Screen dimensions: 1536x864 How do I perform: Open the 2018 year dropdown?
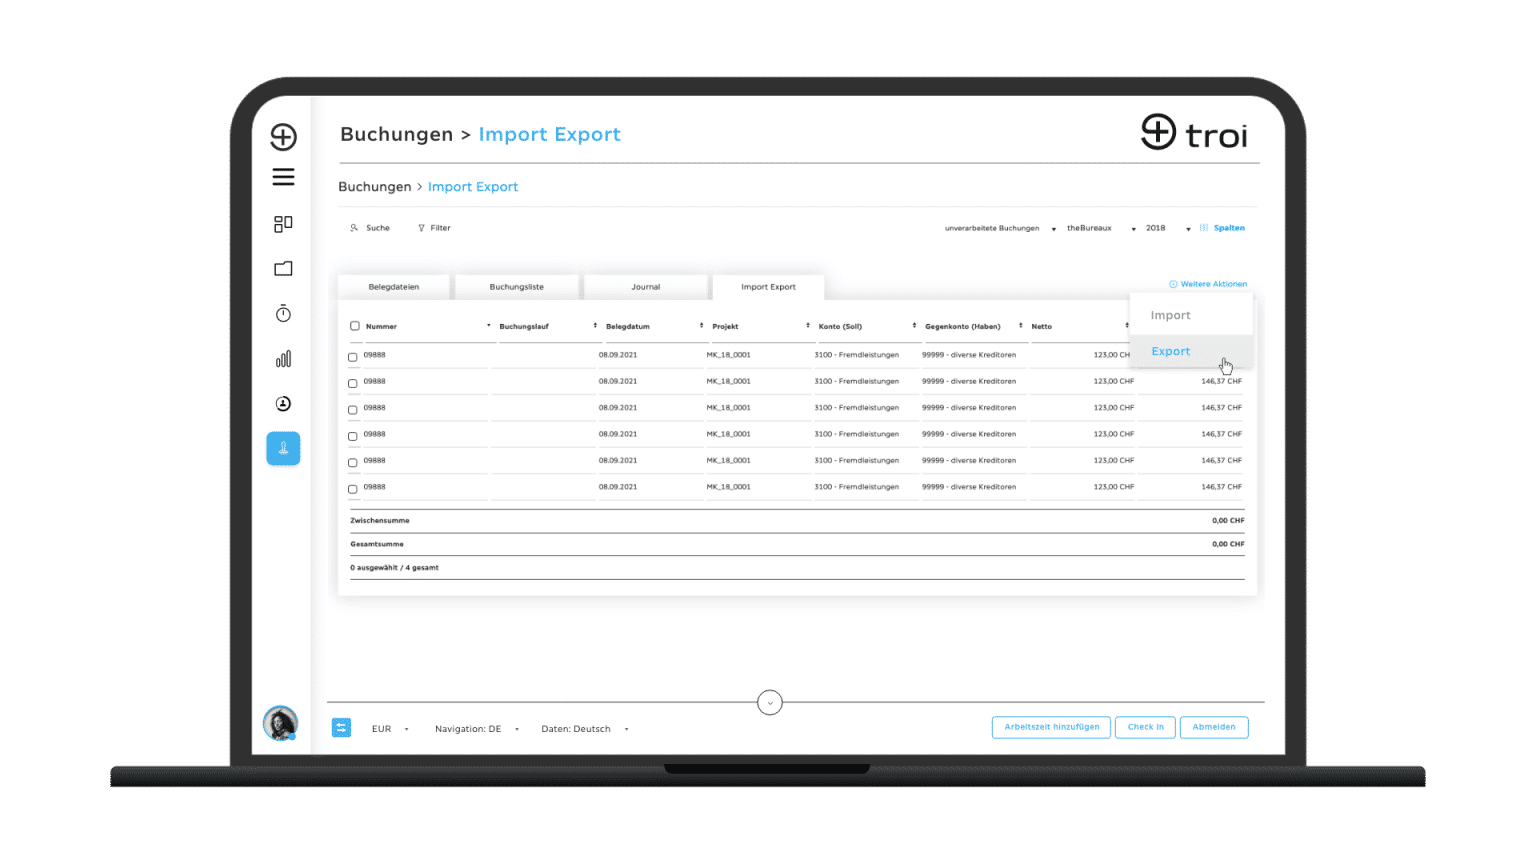click(1168, 228)
